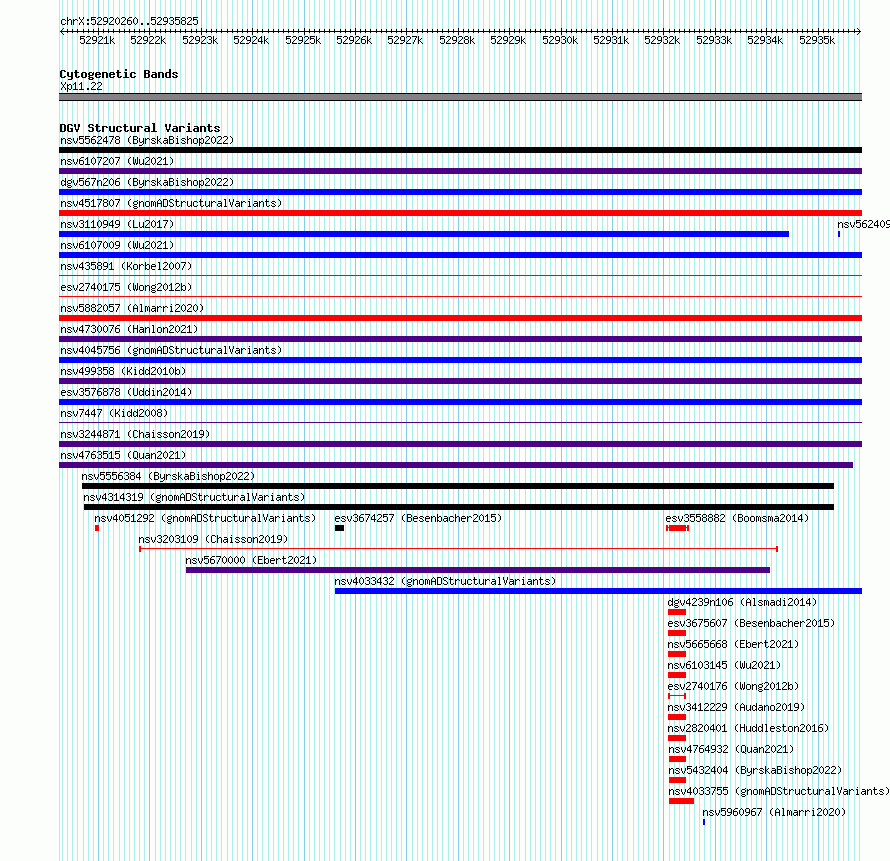Select the esv2740176 (Wong2012b) variant label
The image size is (890, 861).
click(733, 686)
